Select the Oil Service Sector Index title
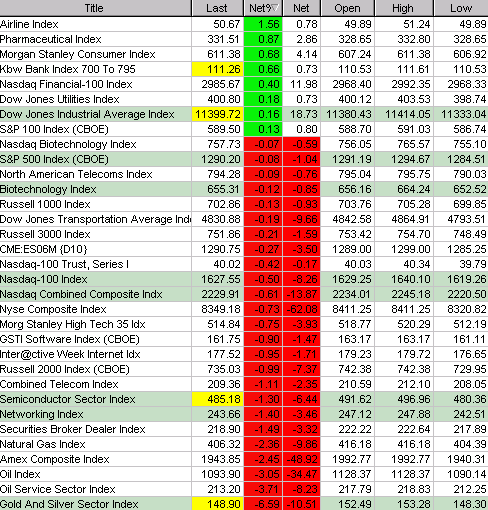488x510 pixels. pyautogui.click(x=58, y=489)
